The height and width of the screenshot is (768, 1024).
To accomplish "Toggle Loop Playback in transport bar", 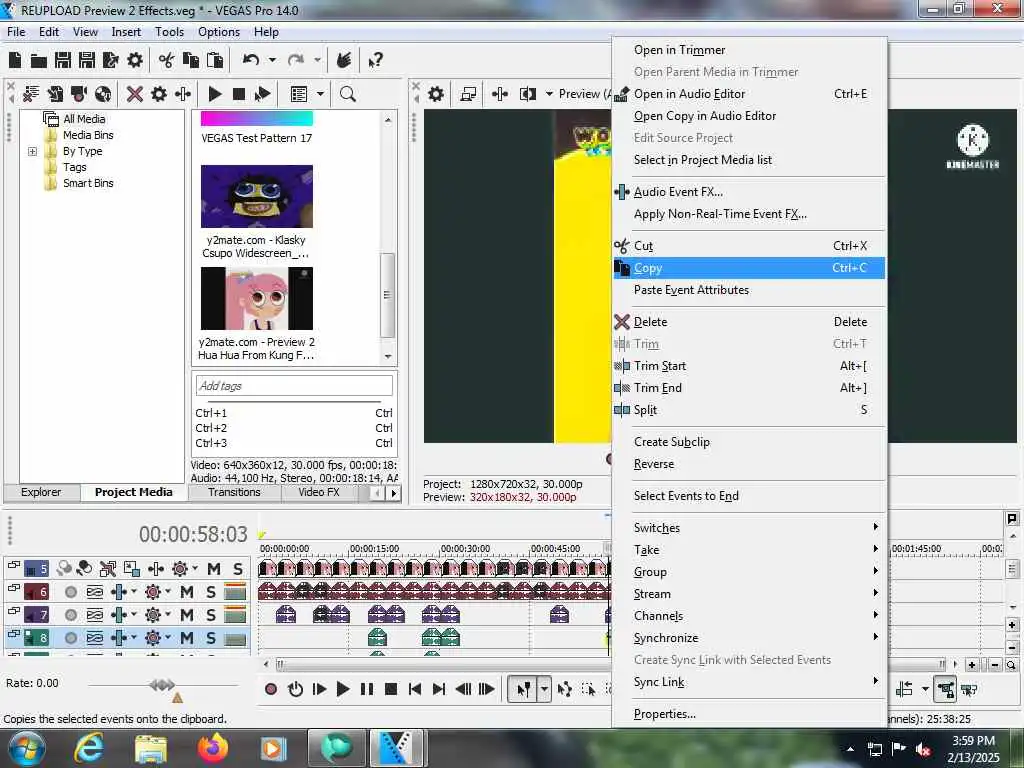I will pyautogui.click(x=295, y=689).
